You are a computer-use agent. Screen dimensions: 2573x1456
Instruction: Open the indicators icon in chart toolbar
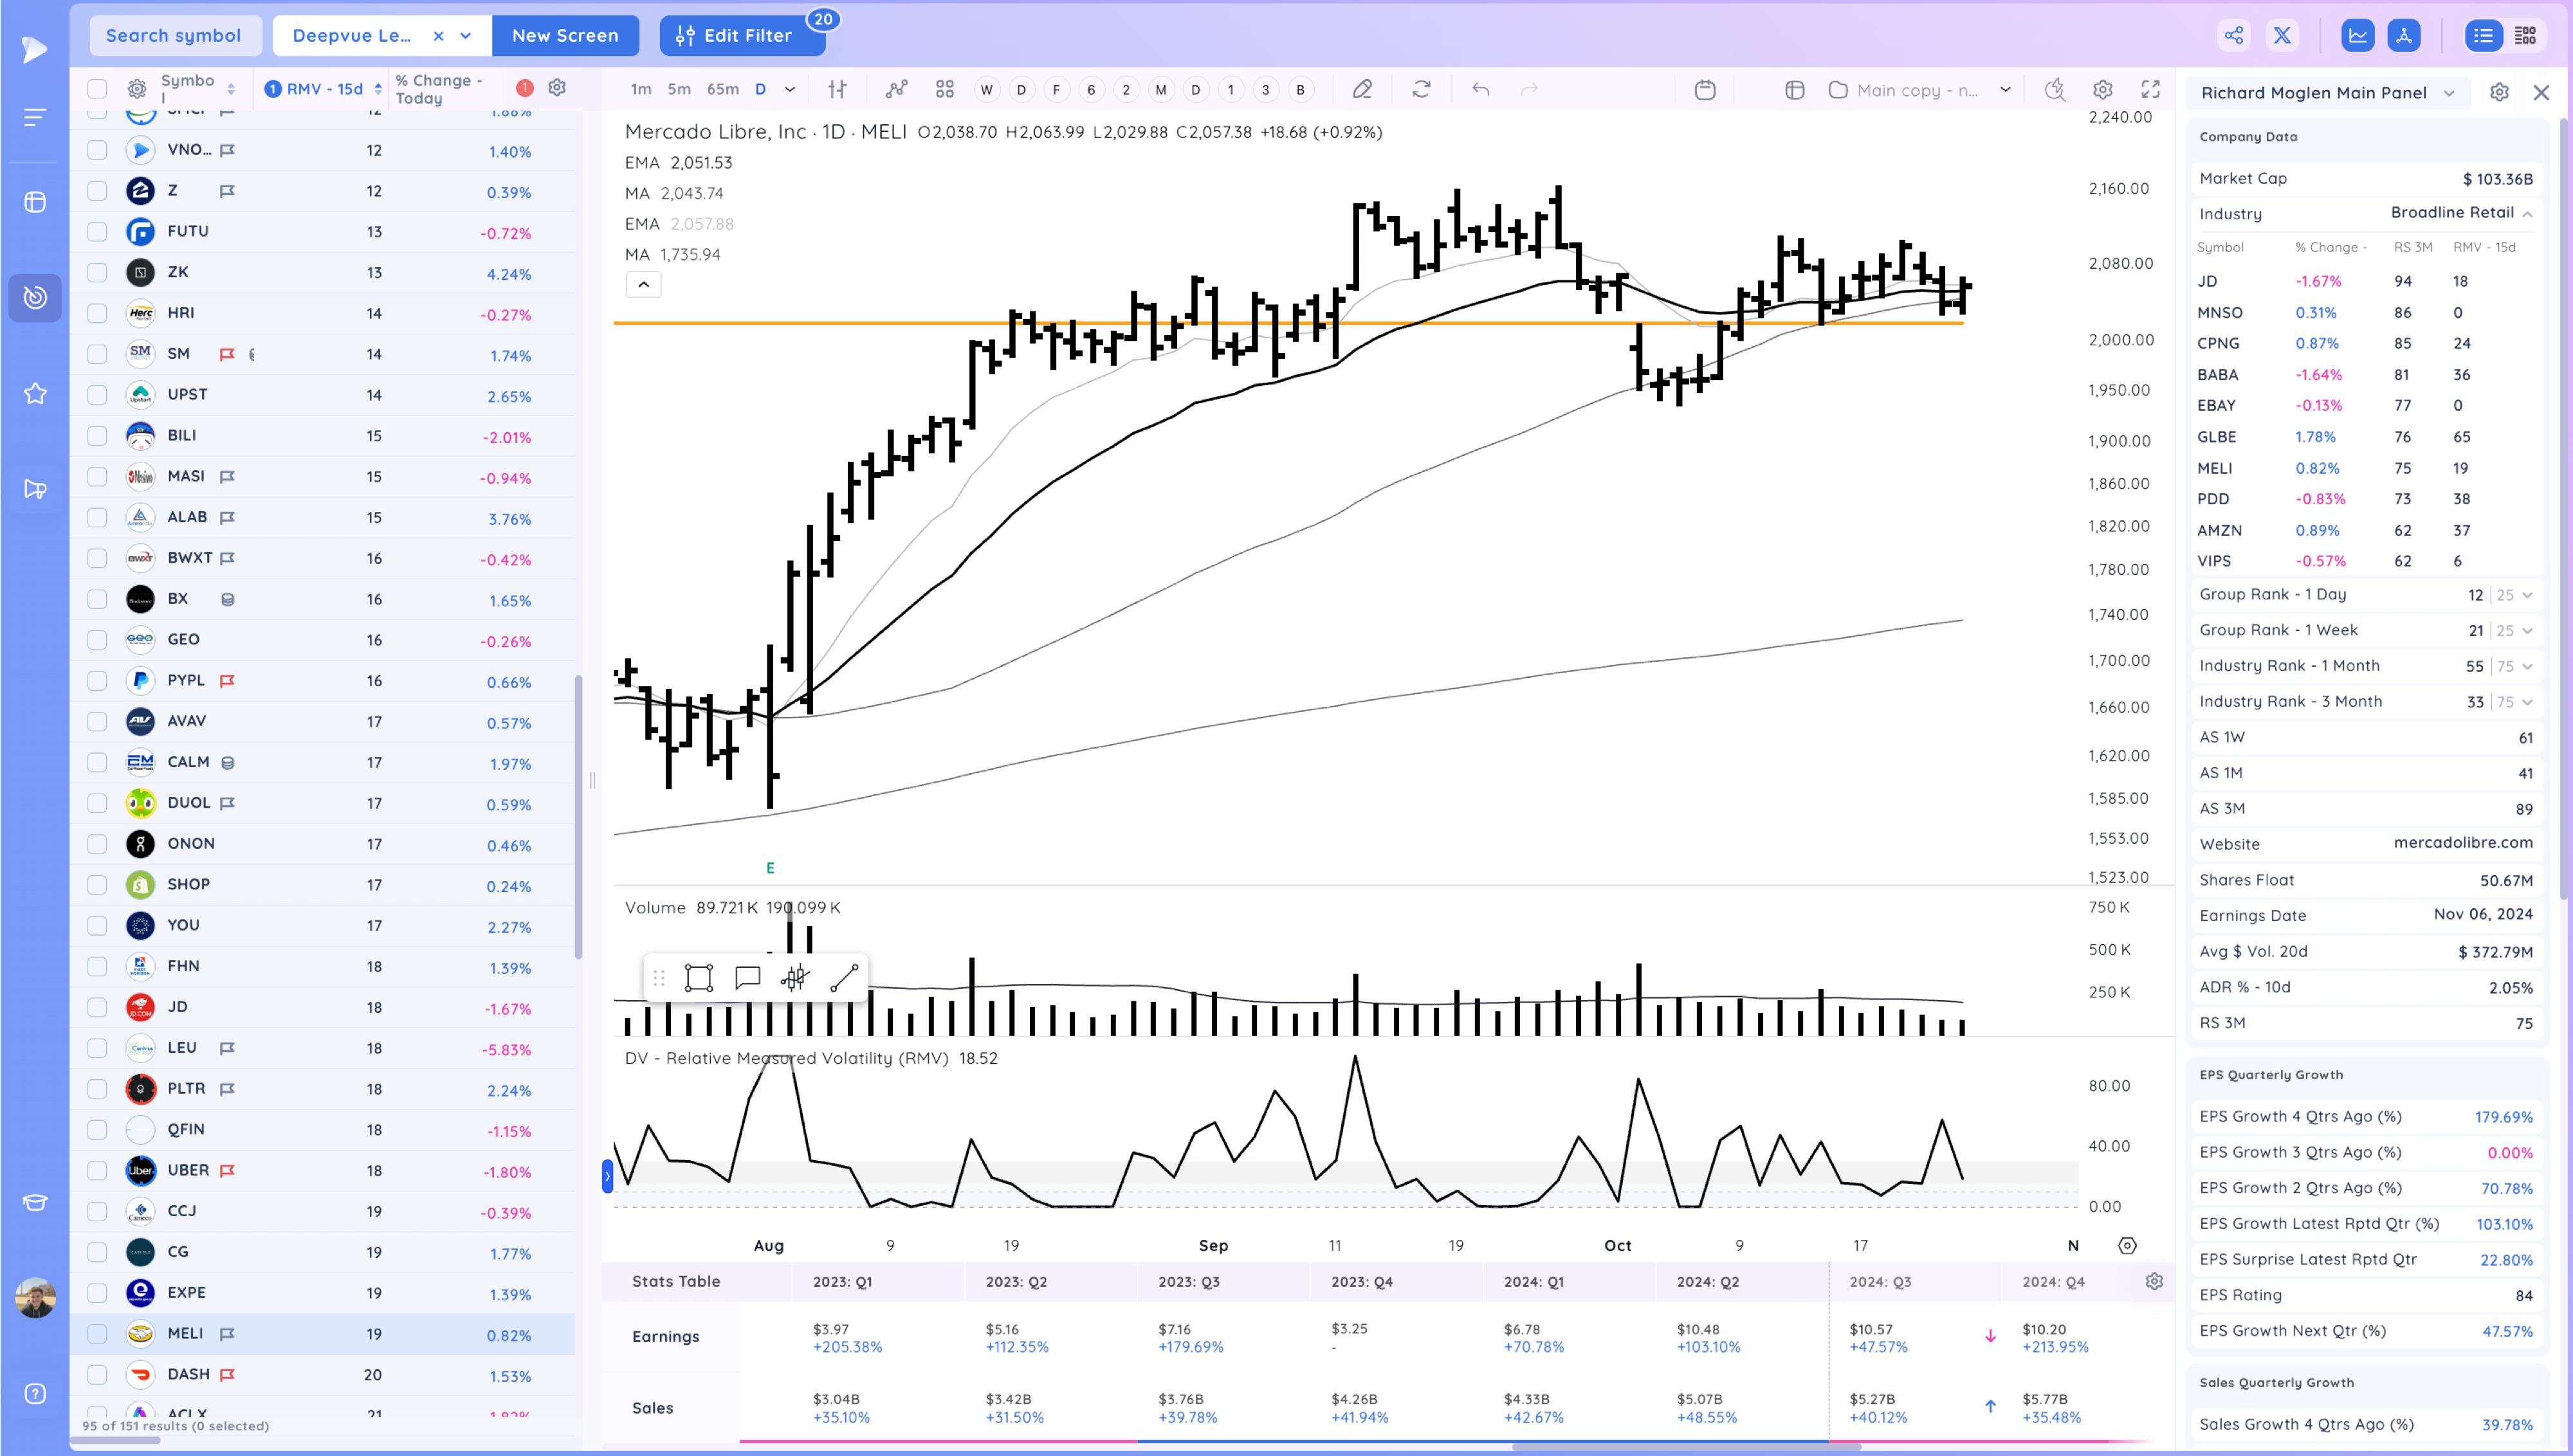896,90
